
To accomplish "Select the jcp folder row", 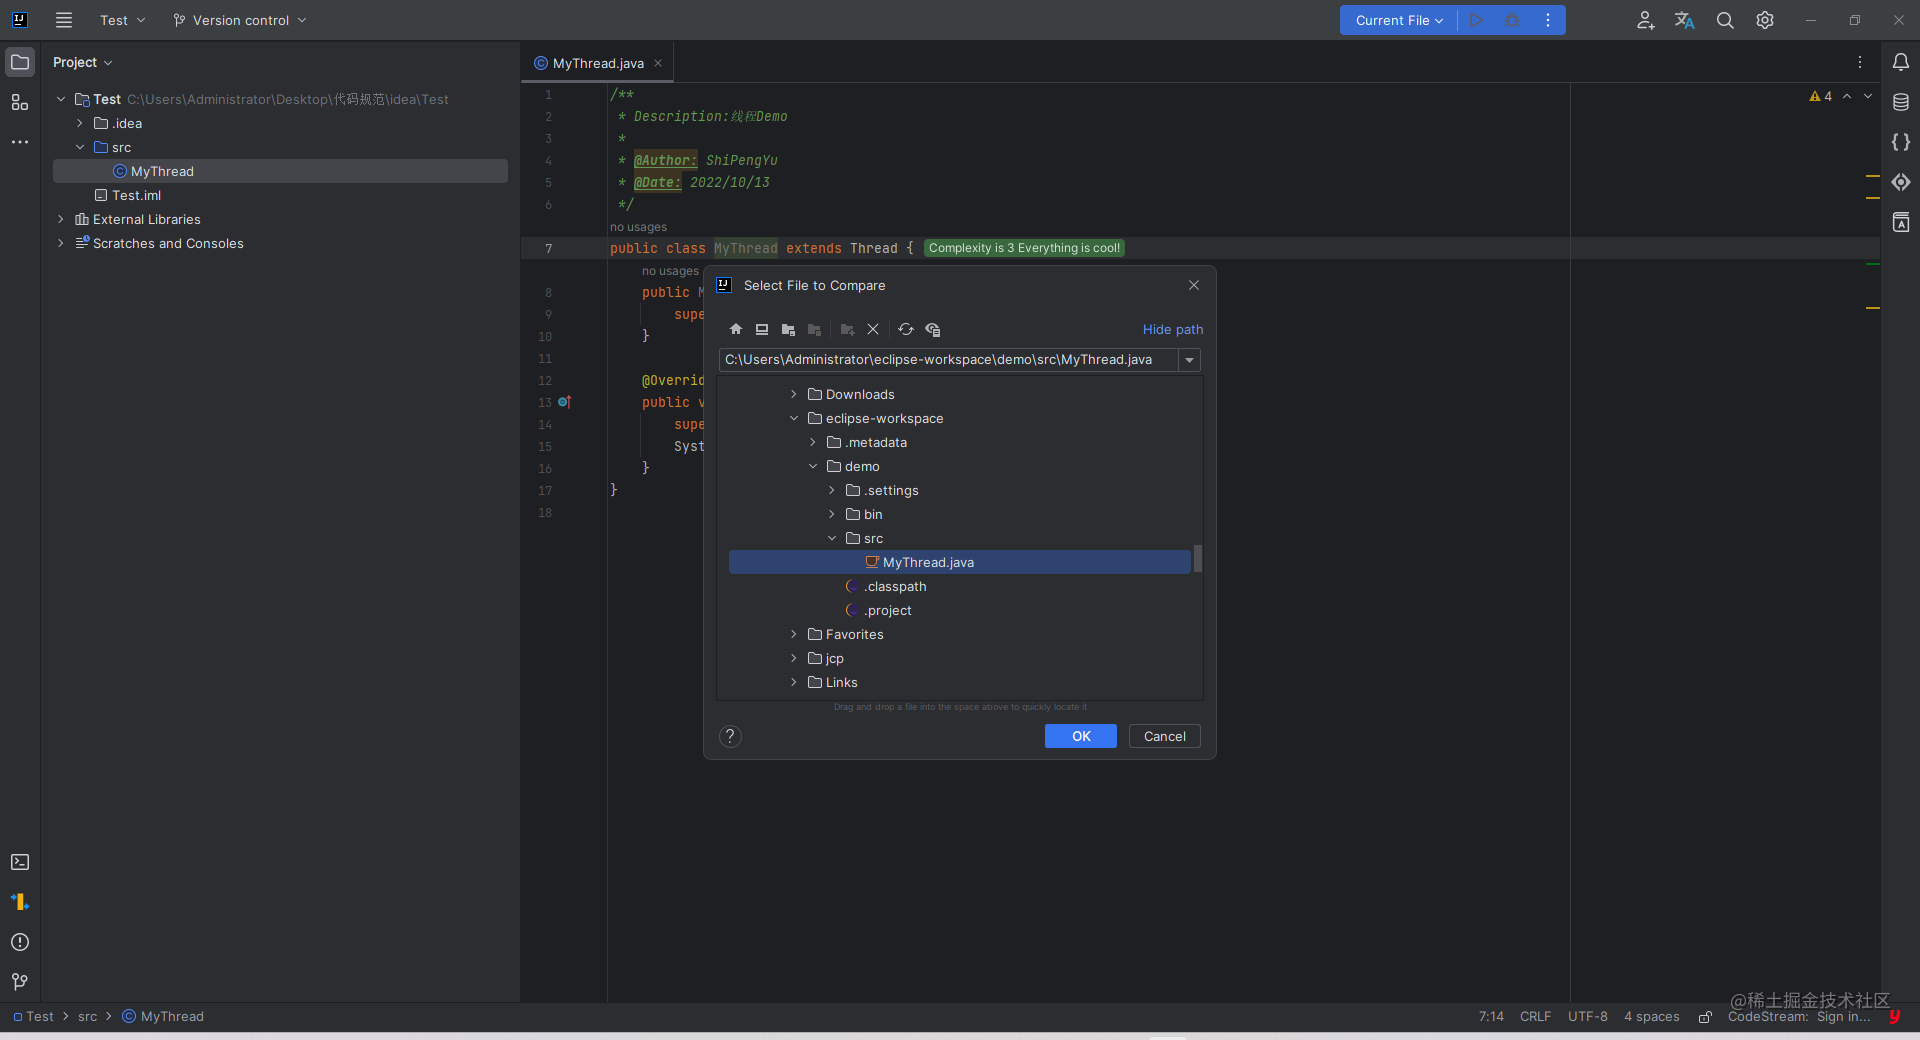I will (x=960, y=658).
